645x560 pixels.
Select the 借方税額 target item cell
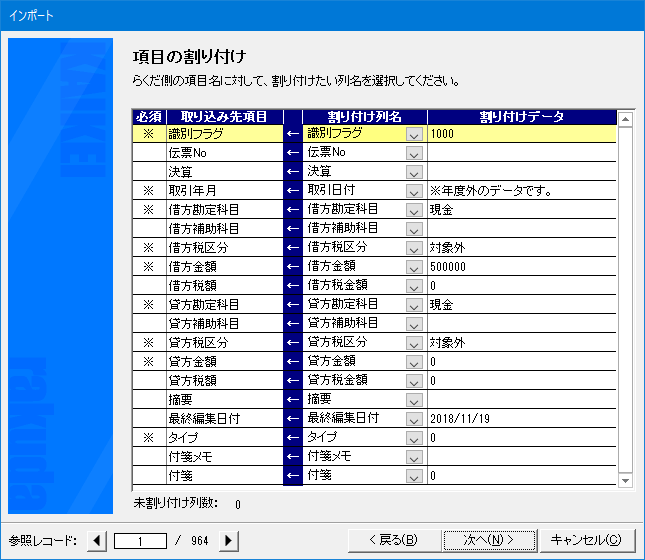225,285
